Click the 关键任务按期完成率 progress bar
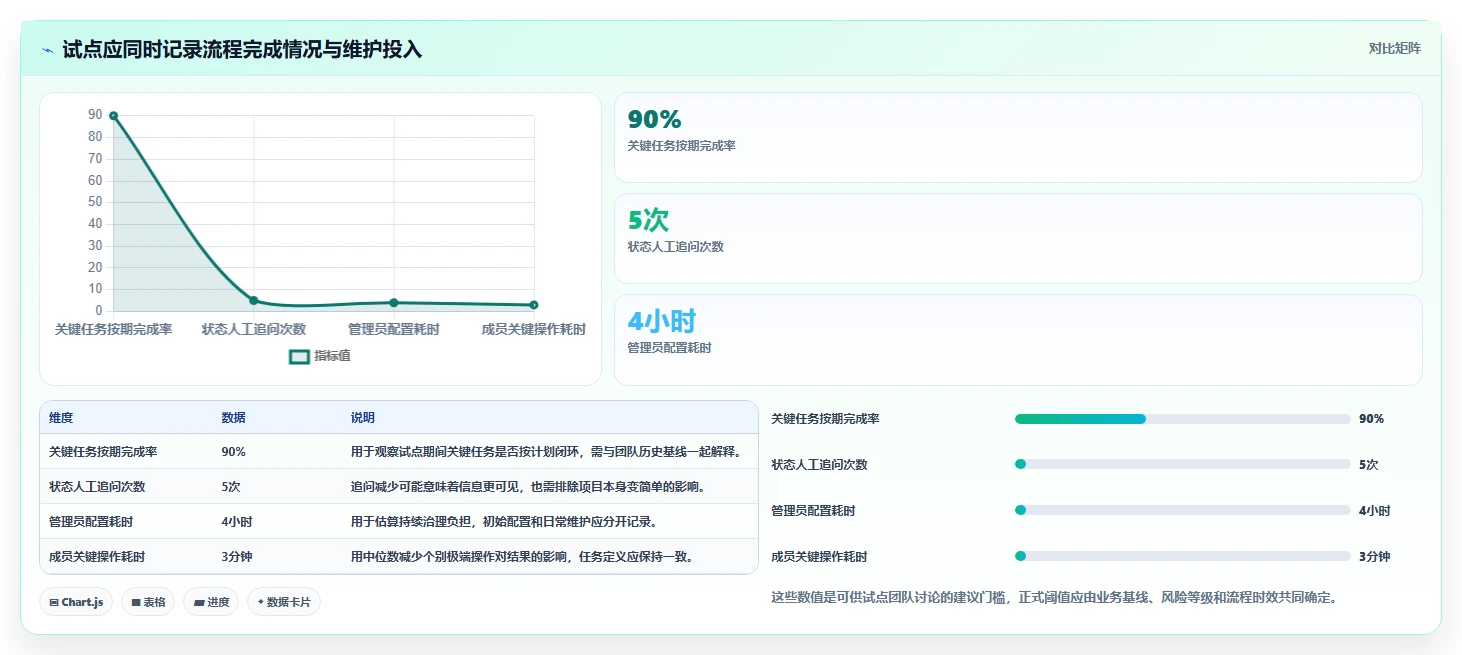This screenshot has height=655, width=1462. pos(1182,419)
